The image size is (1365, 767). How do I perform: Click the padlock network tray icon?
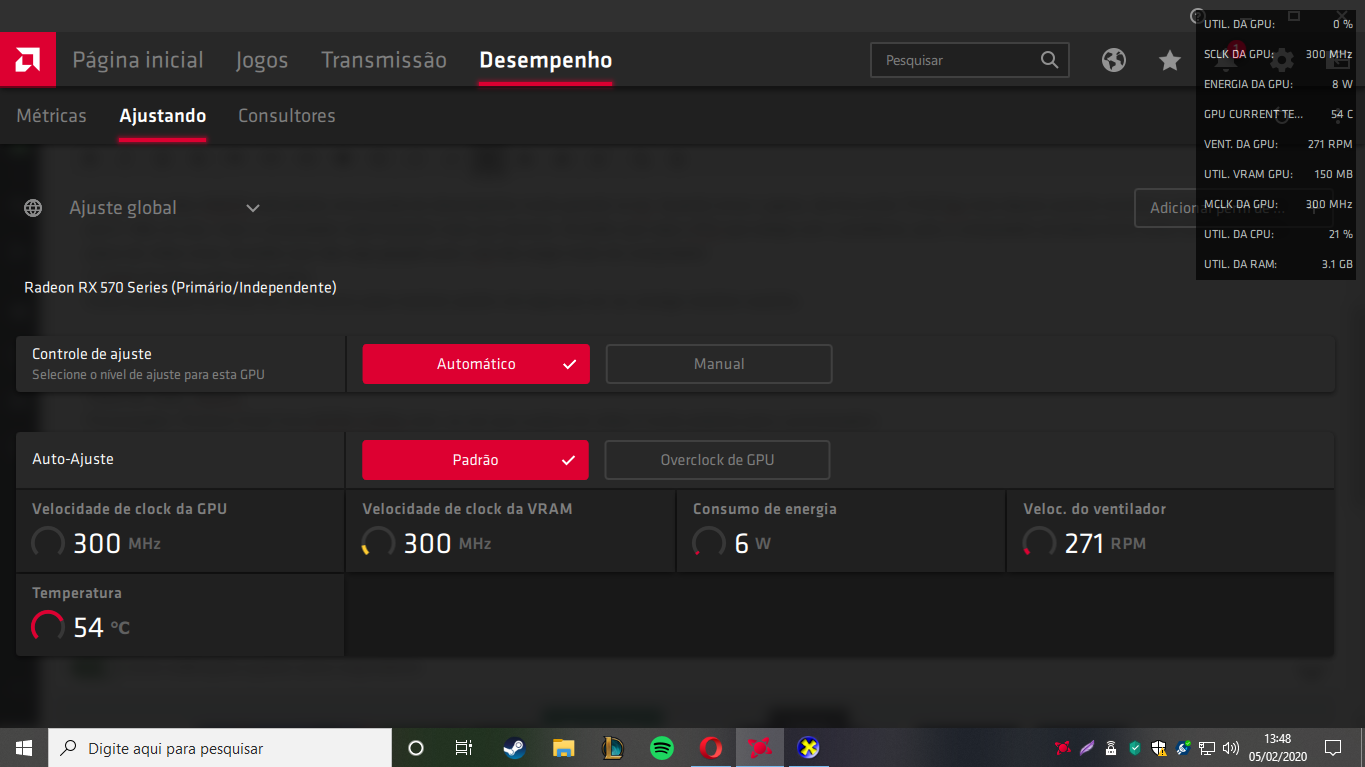[1111, 748]
